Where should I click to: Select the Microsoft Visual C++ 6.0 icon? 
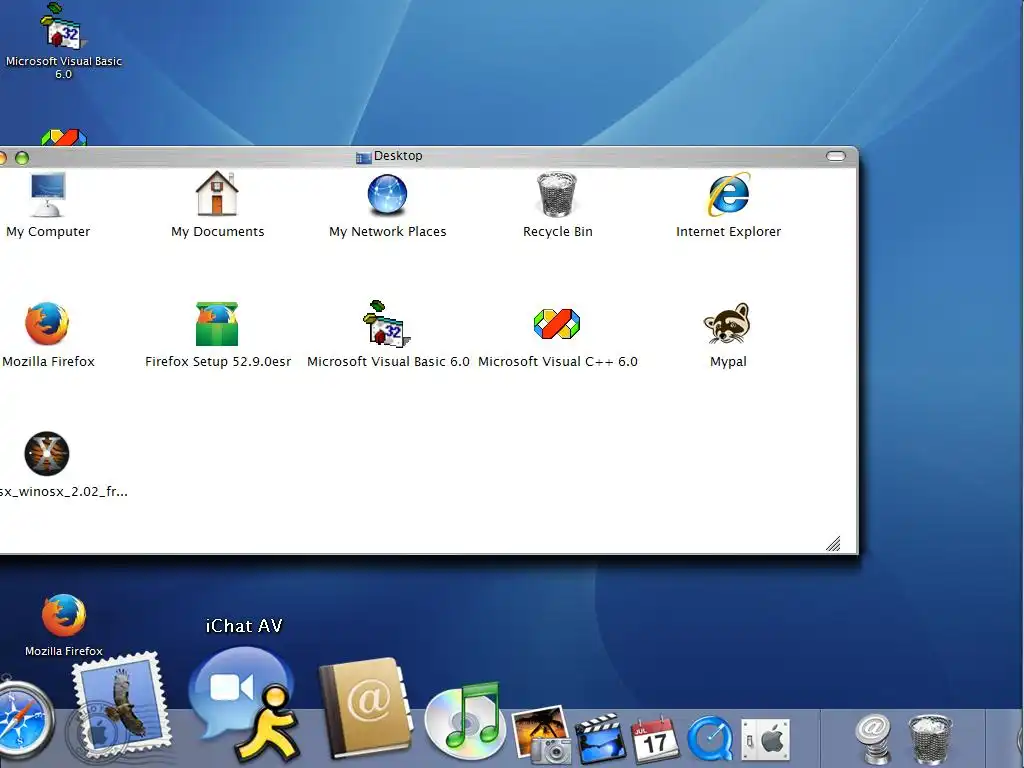tap(557, 324)
